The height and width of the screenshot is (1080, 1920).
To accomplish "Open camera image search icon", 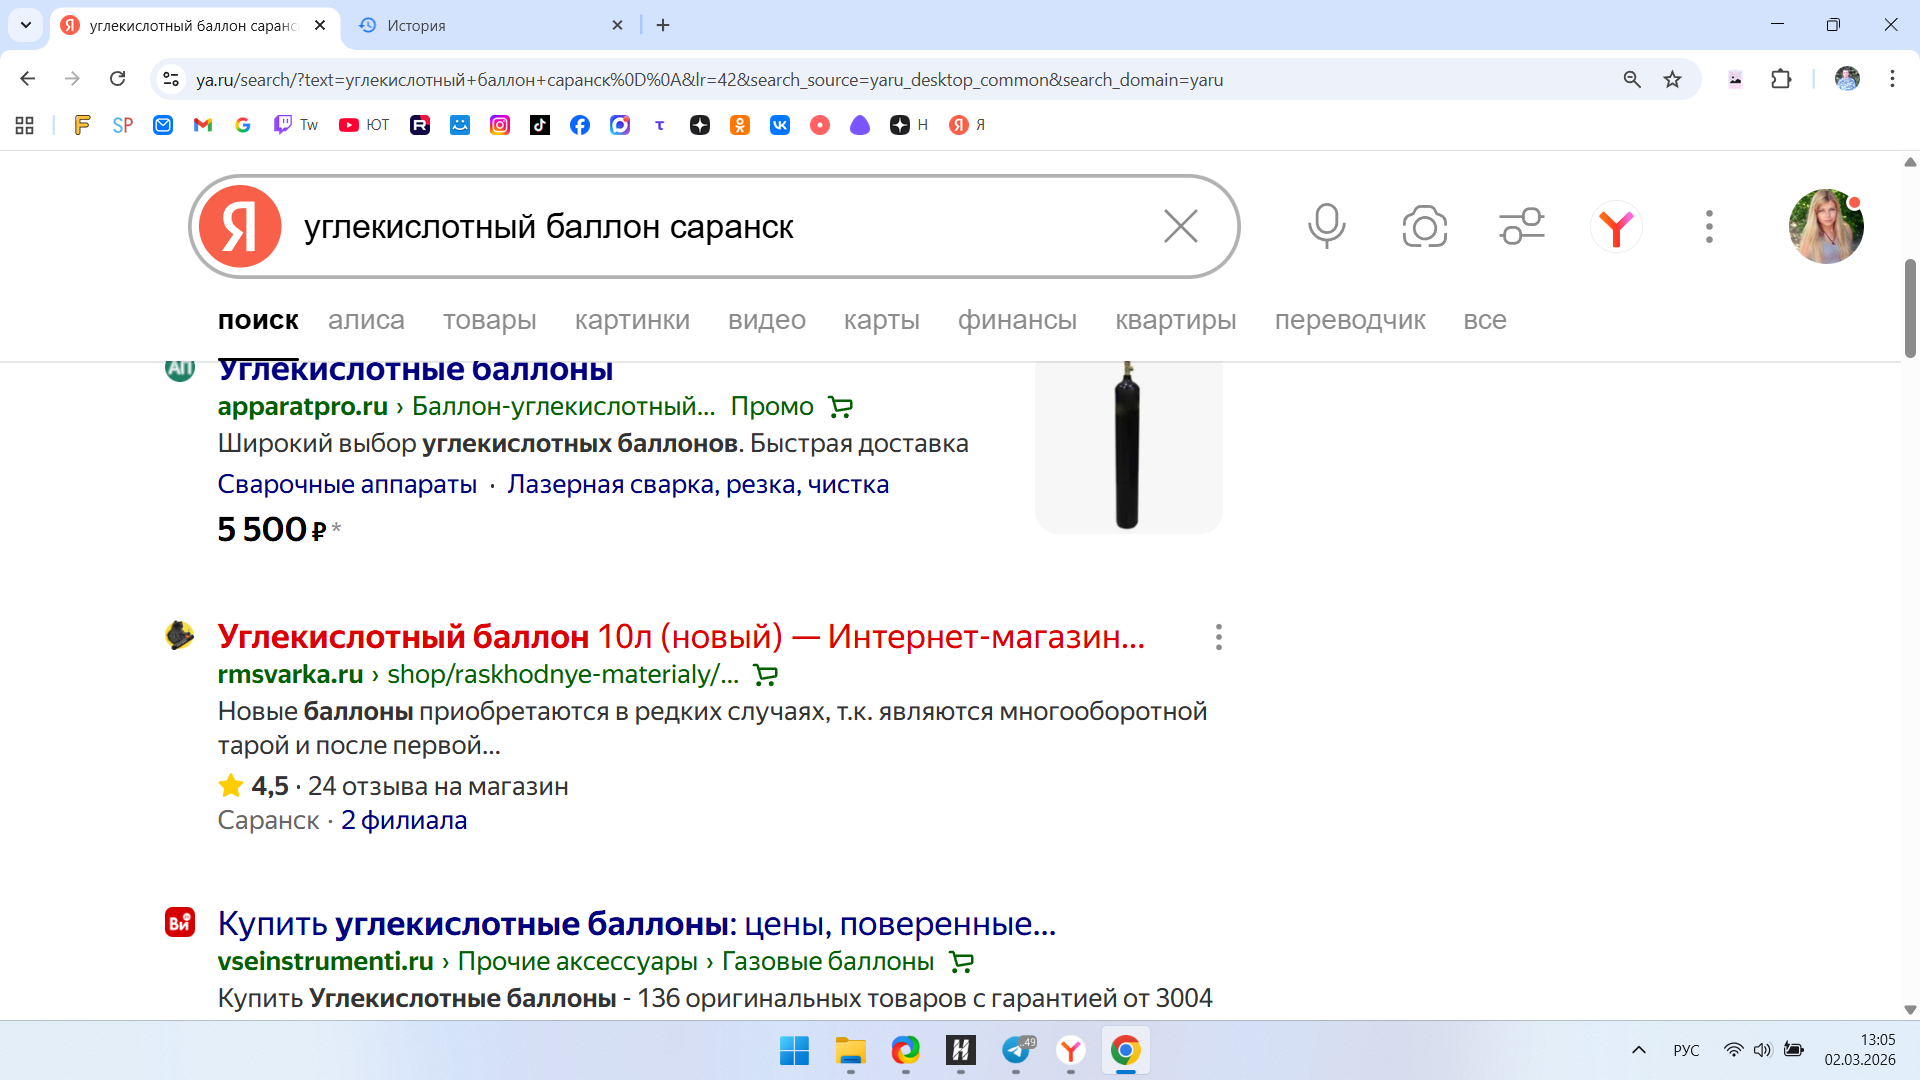I will 1424,227.
